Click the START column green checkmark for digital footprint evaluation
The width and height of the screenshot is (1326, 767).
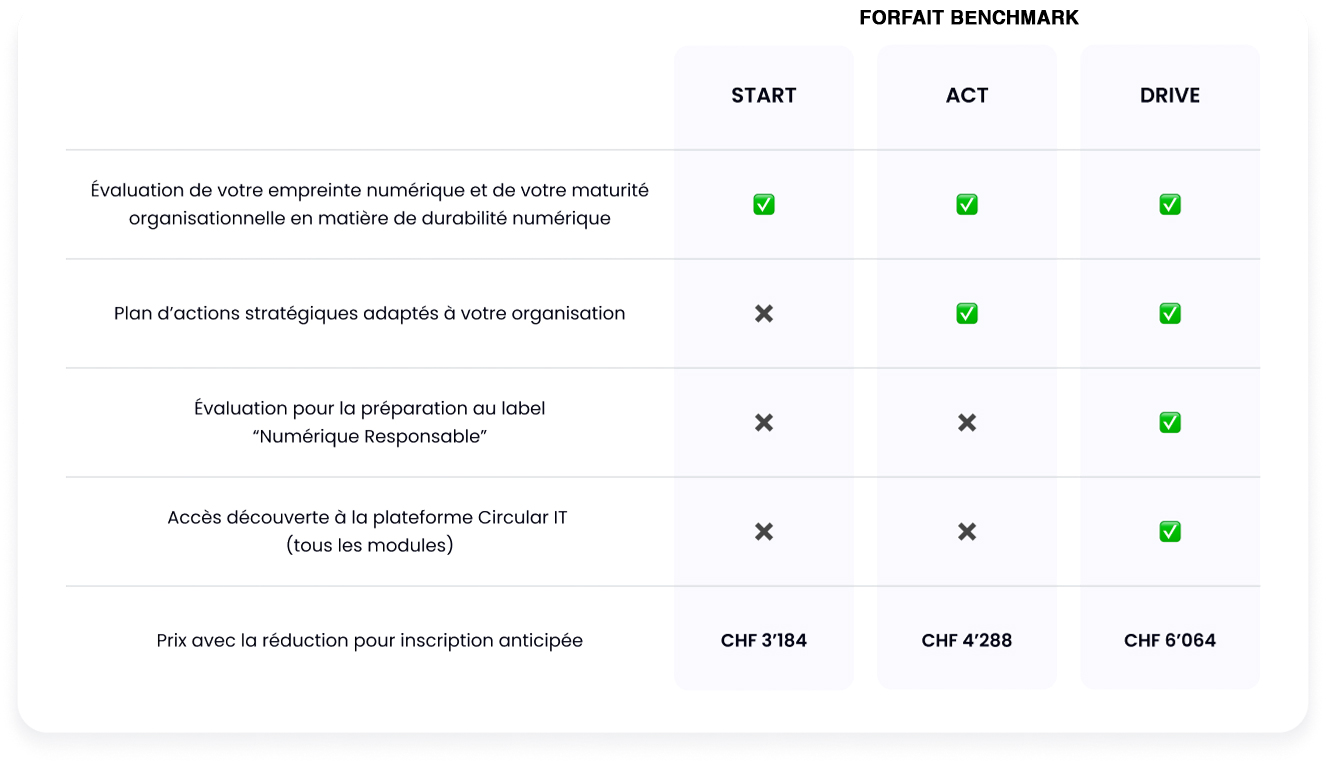pyautogui.click(x=764, y=204)
